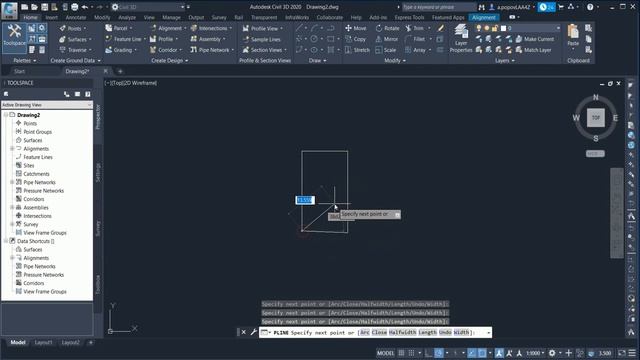
Task: Click the New drawing icon in quick access toolbar
Action: (x=24, y=7)
